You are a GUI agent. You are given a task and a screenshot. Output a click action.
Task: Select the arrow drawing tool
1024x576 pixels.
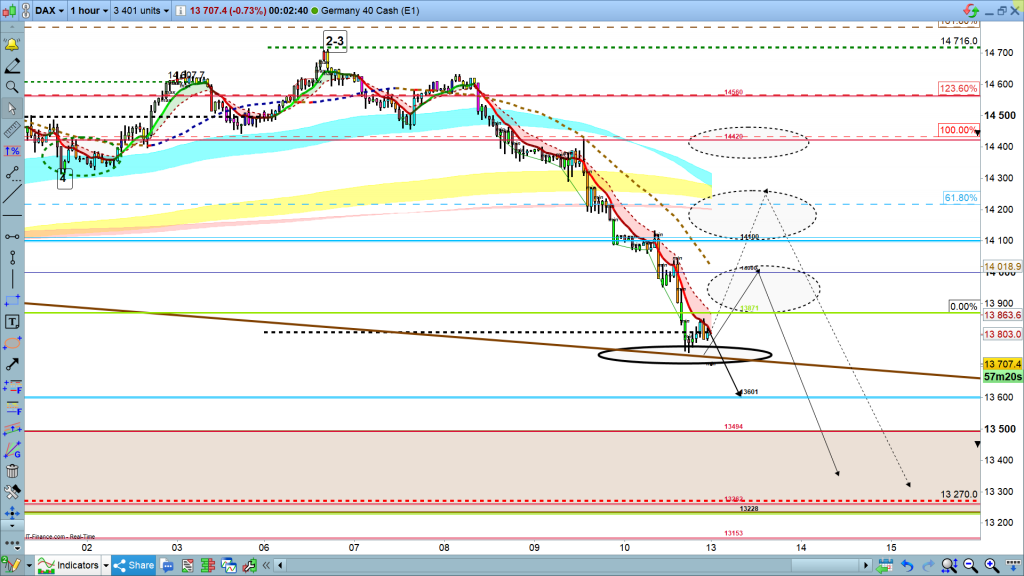click(x=12, y=365)
